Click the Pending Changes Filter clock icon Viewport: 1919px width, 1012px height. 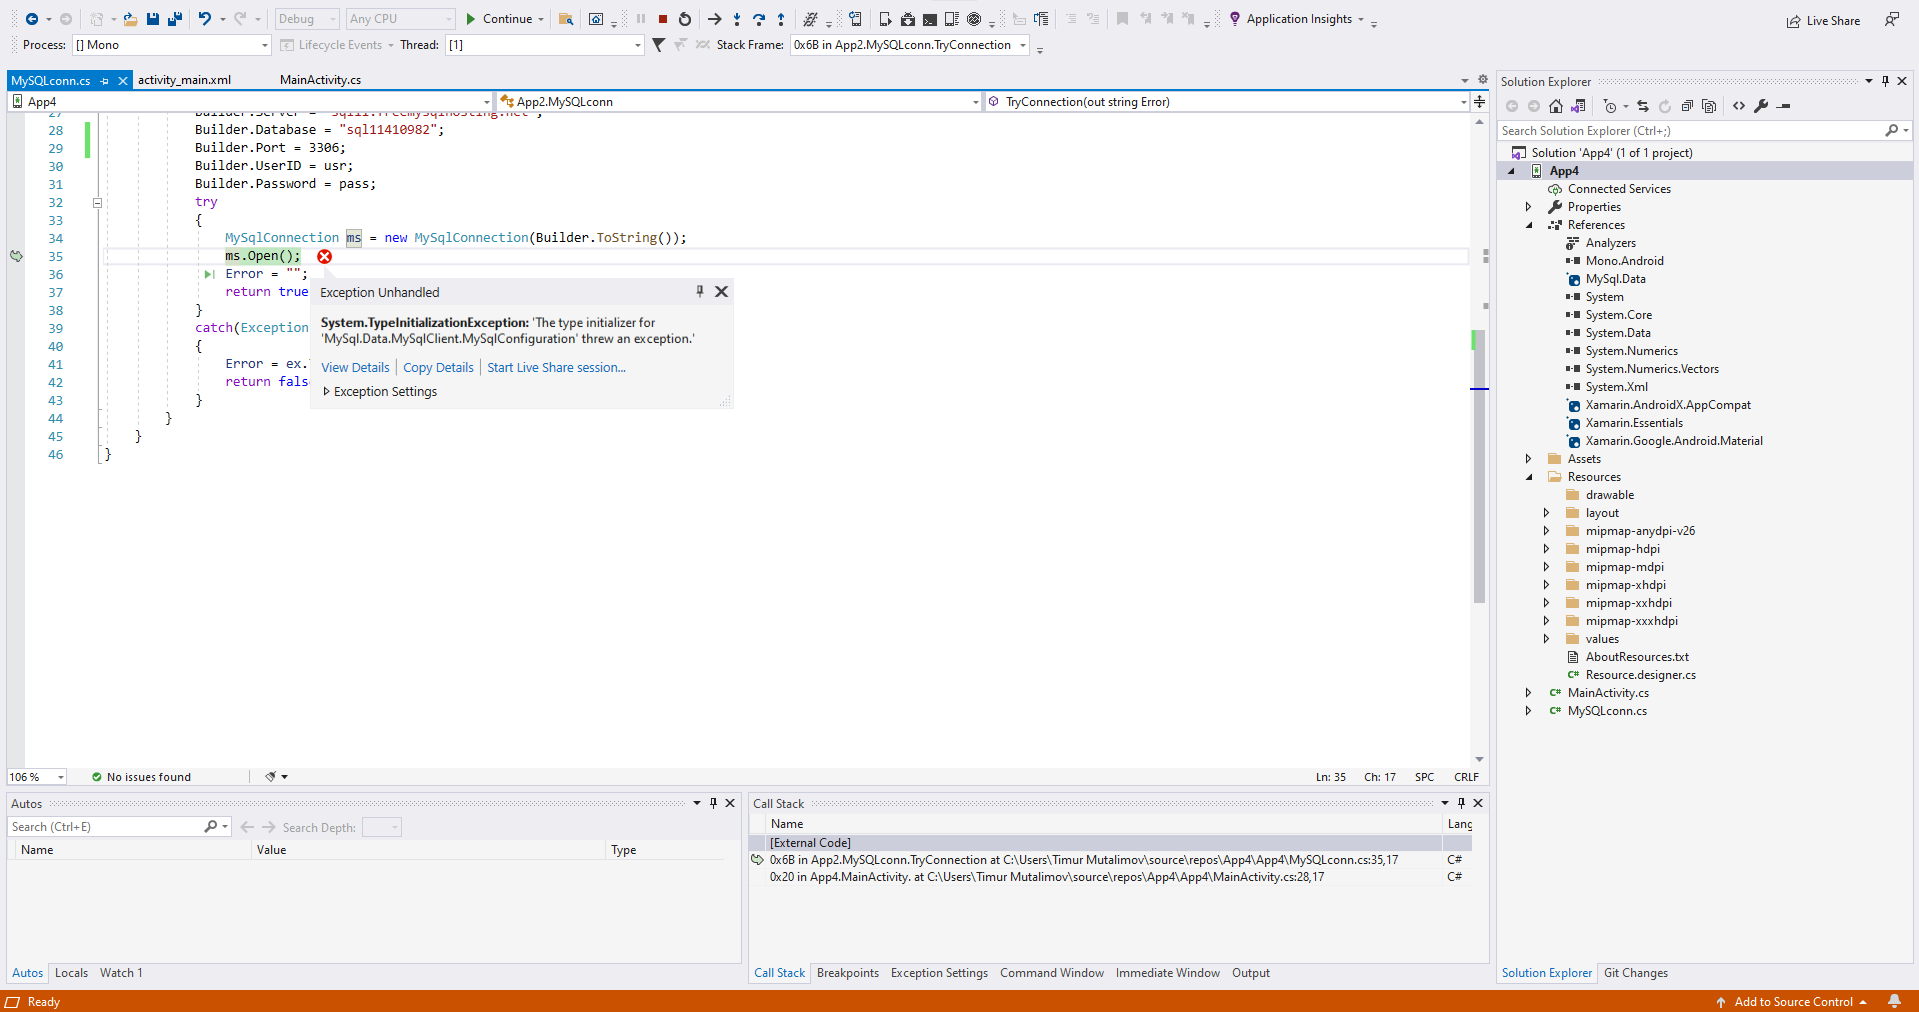tap(1609, 106)
